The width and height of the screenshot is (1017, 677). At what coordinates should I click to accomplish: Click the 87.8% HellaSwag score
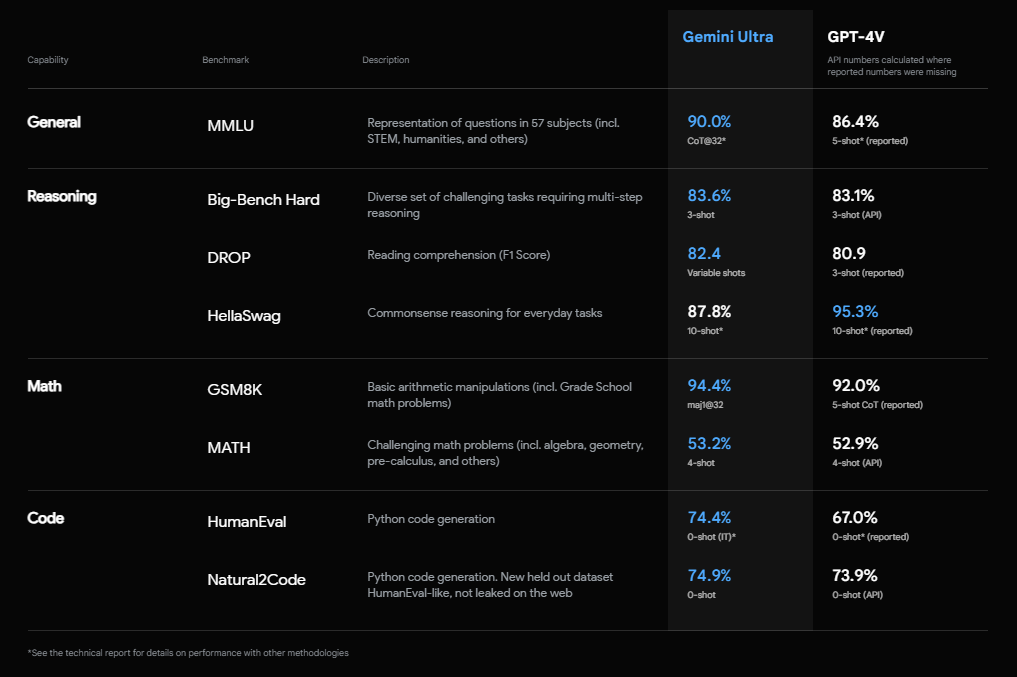pos(709,311)
